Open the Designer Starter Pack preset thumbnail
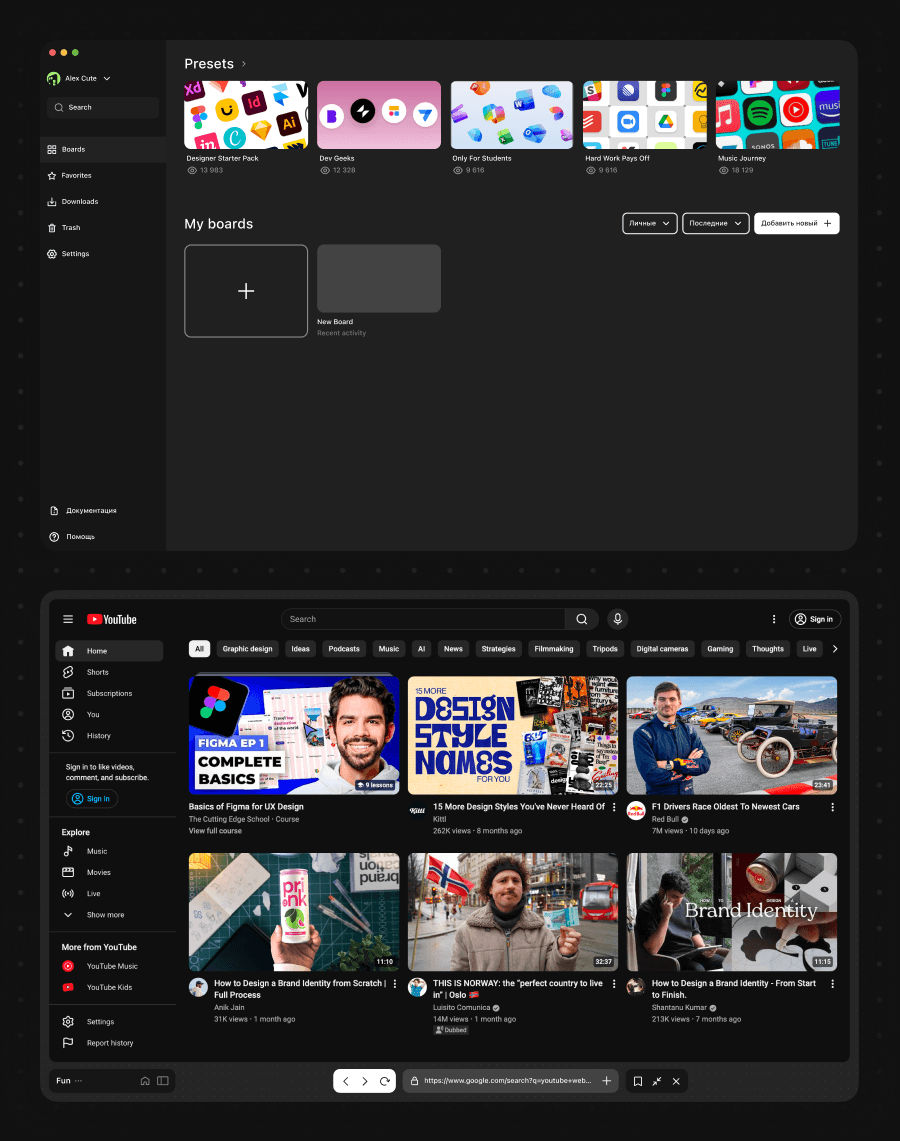 (246, 115)
